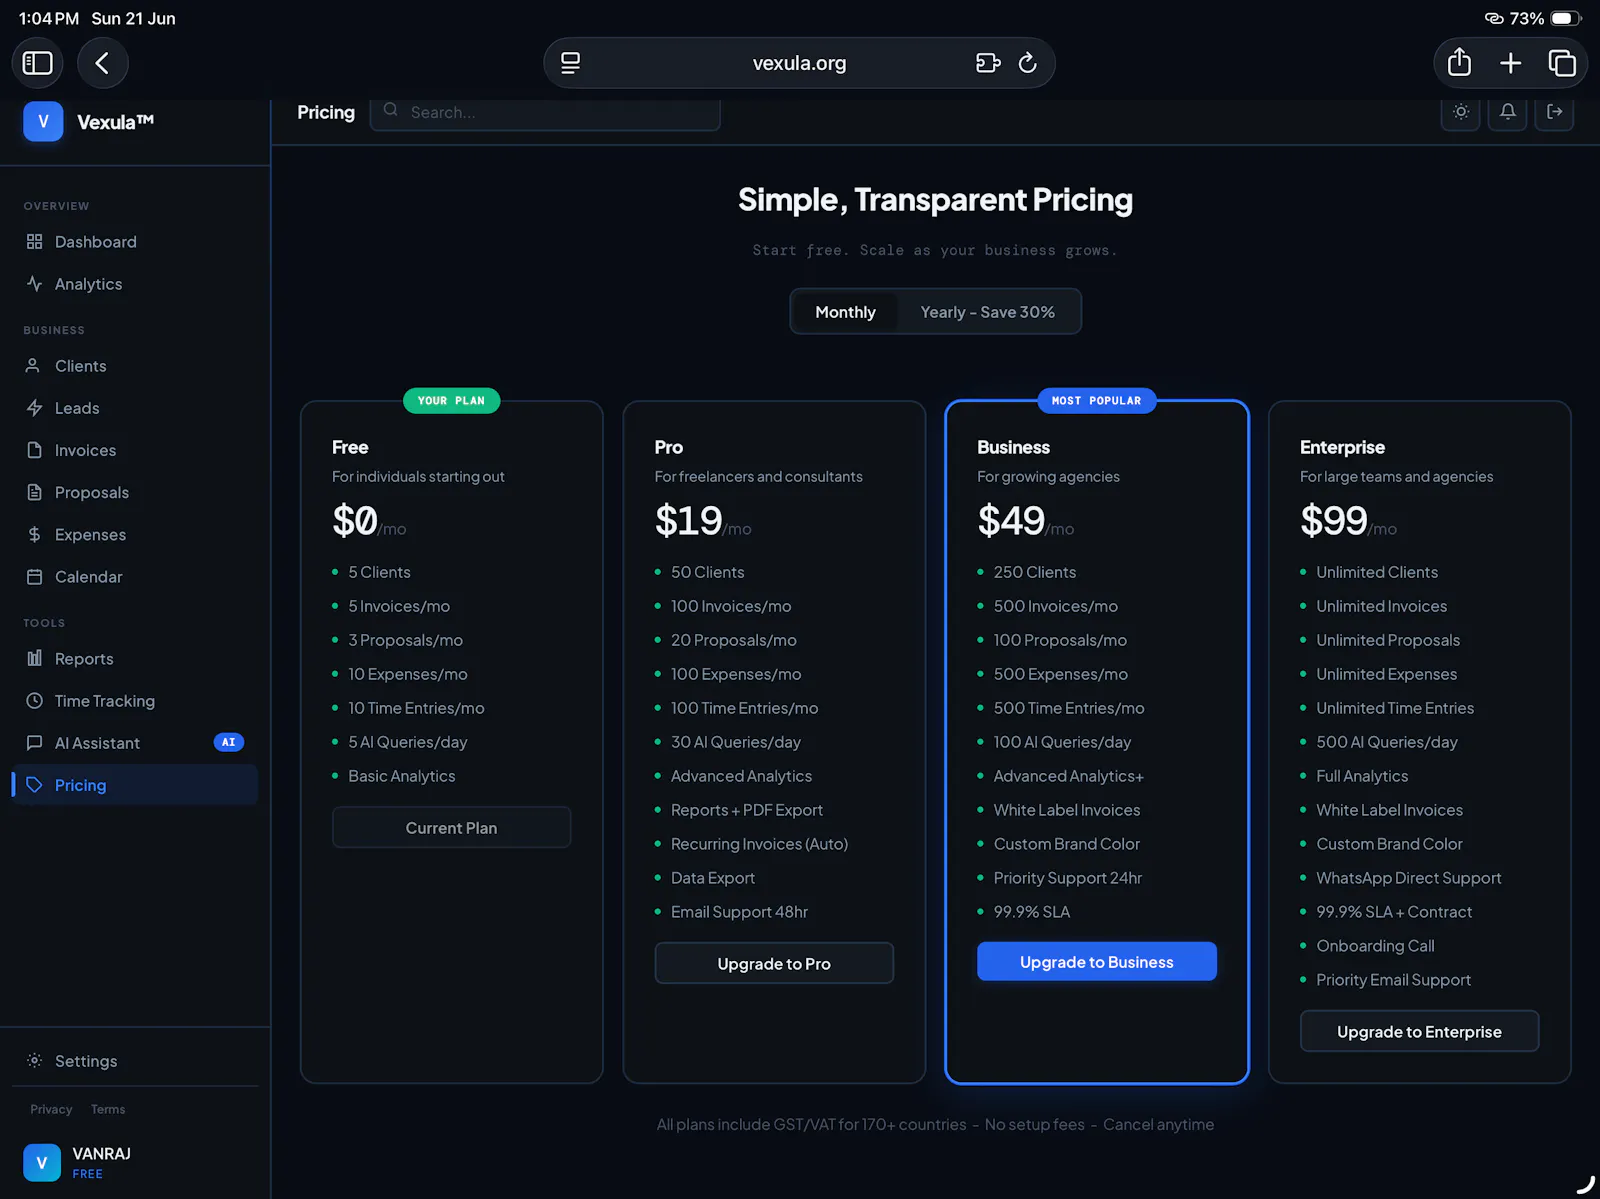The width and height of the screenshot is (1600, 1199).
Task: Click the MOST POPULAR badge
Action: 1096,401
